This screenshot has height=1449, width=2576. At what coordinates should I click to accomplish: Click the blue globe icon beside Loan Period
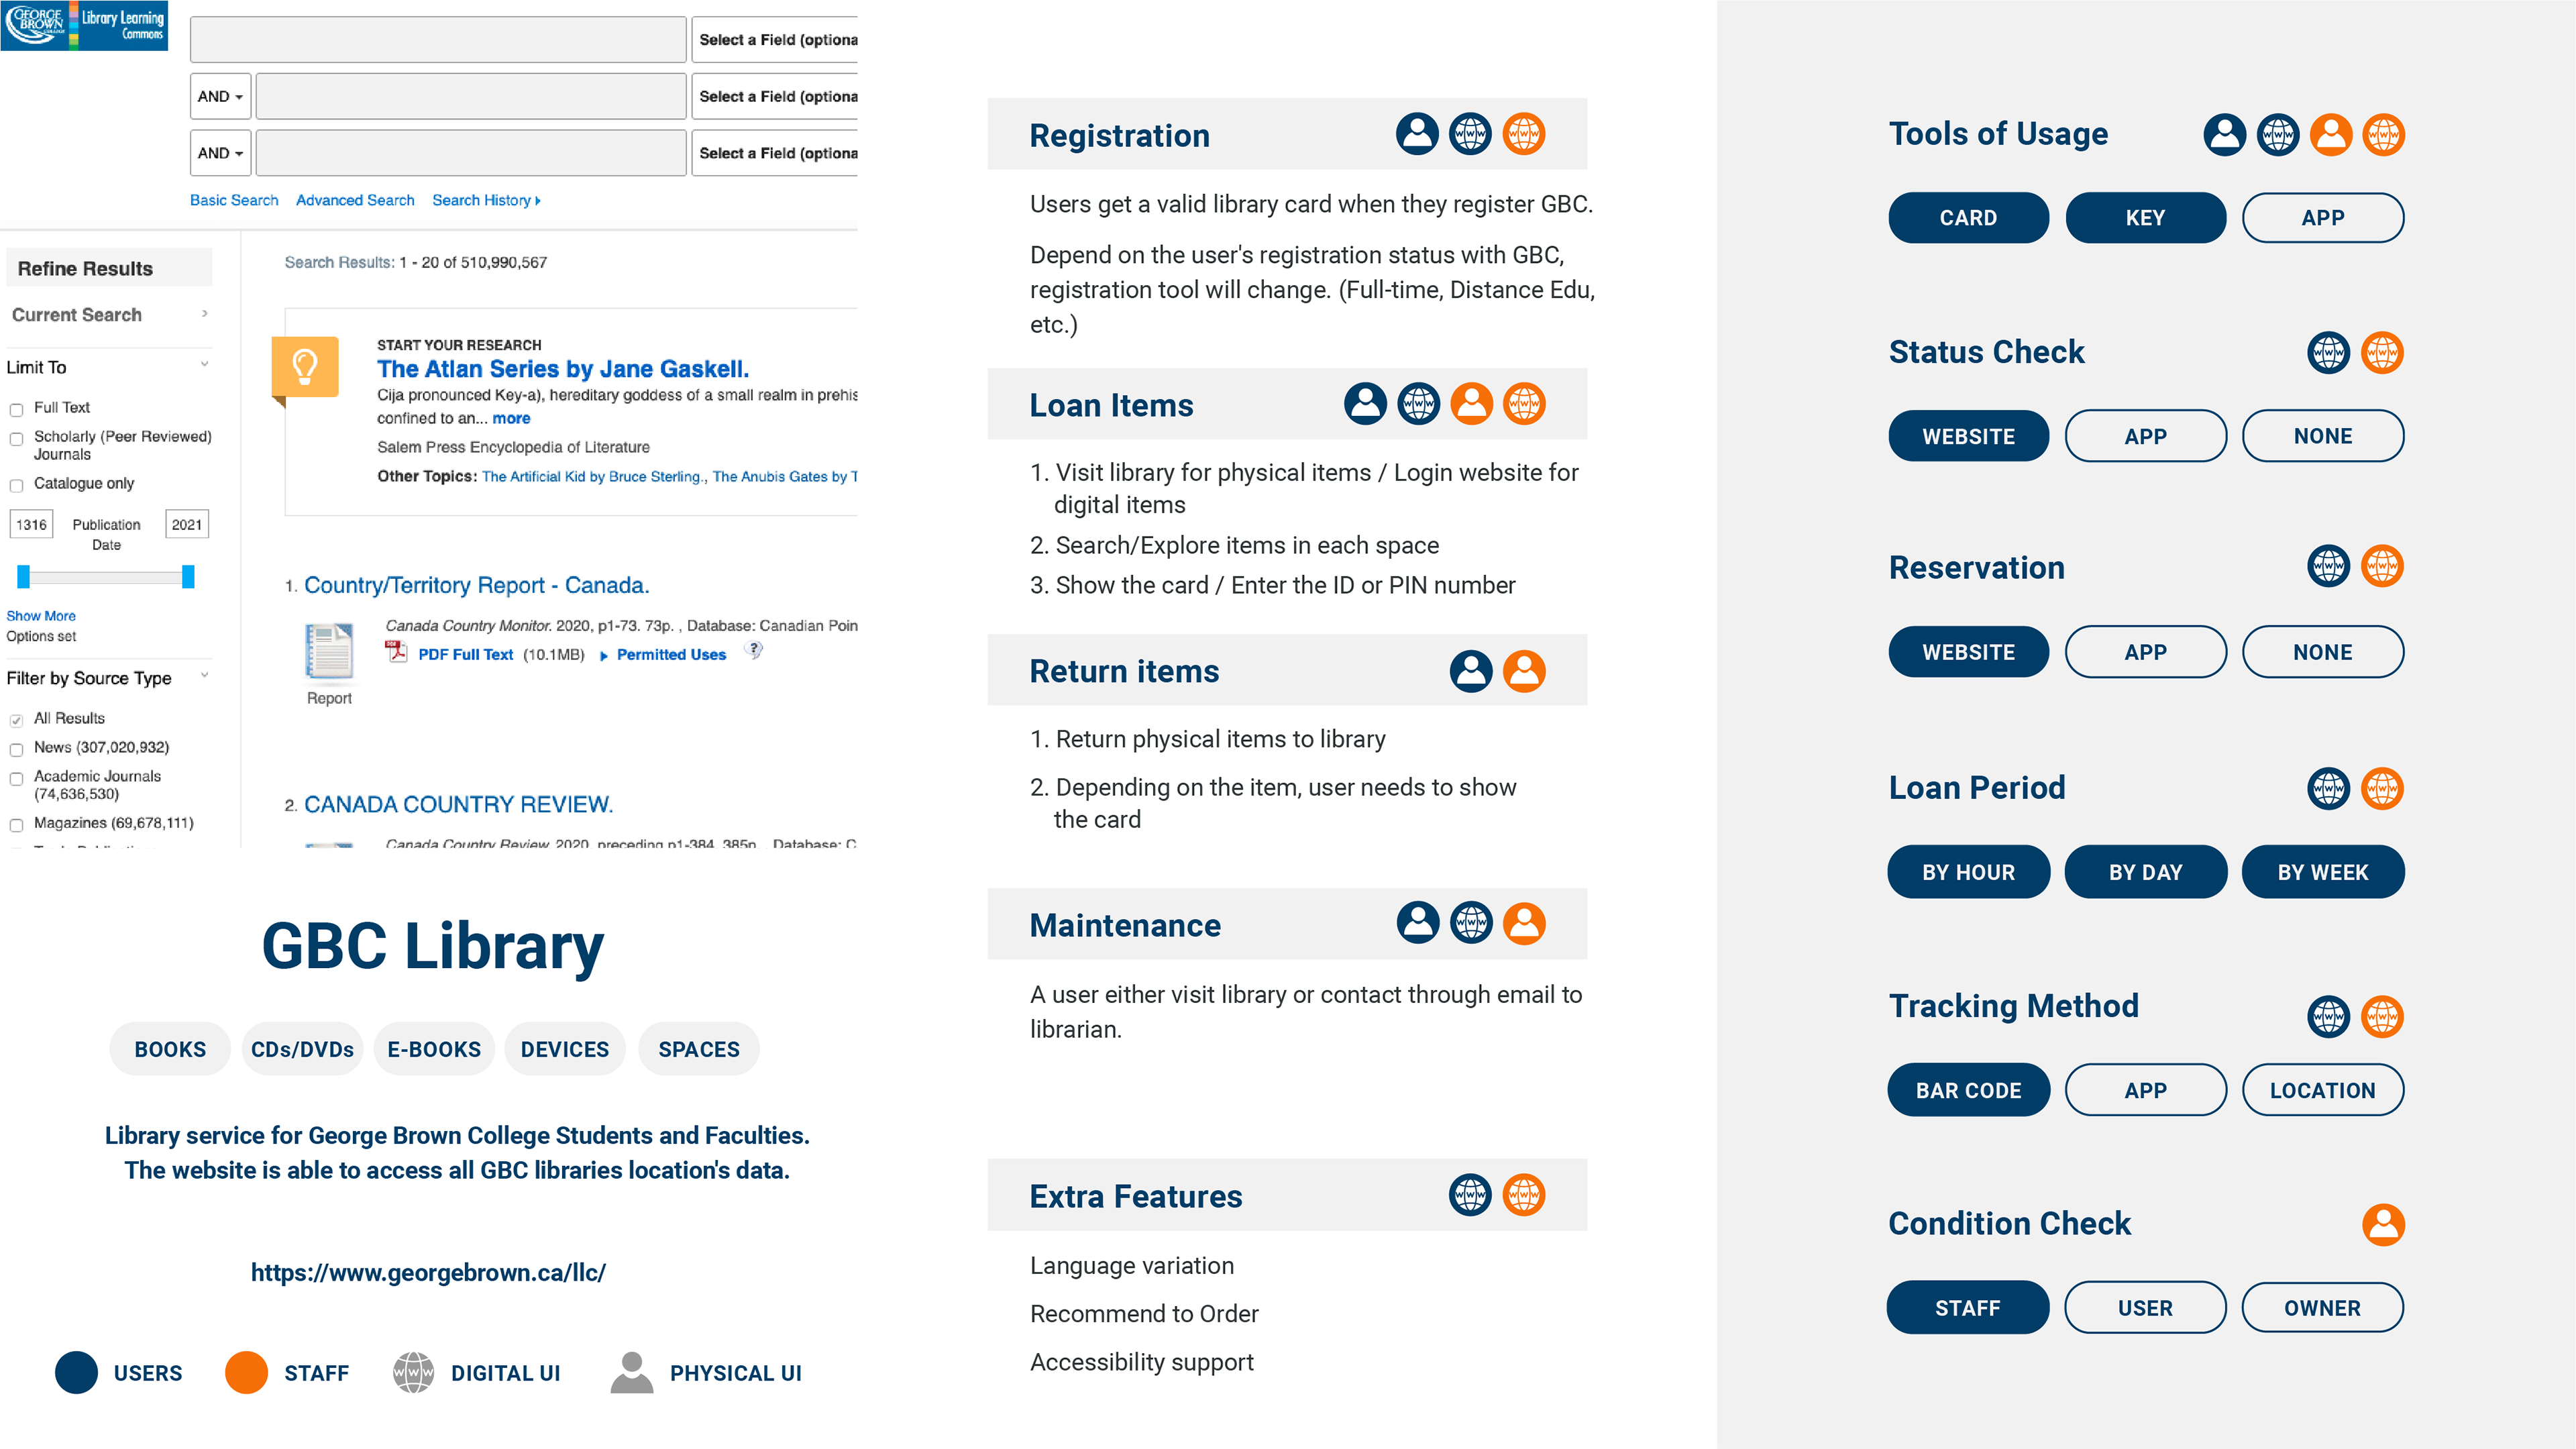pyautogui.click(x=2329, y=788)
